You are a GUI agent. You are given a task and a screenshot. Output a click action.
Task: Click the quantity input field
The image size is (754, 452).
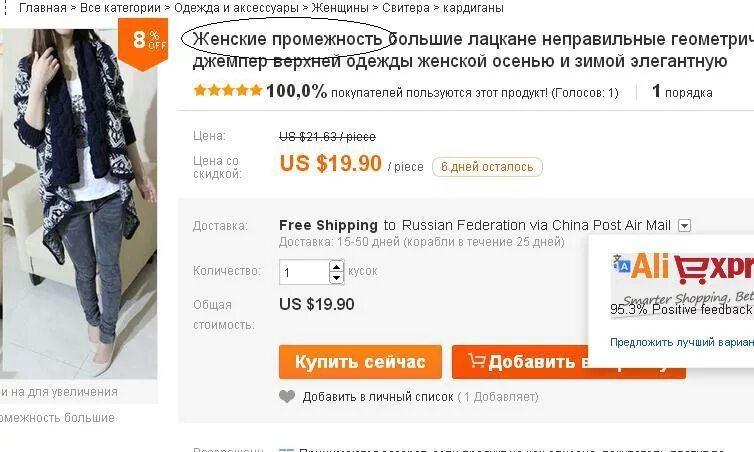pos(304,272)
